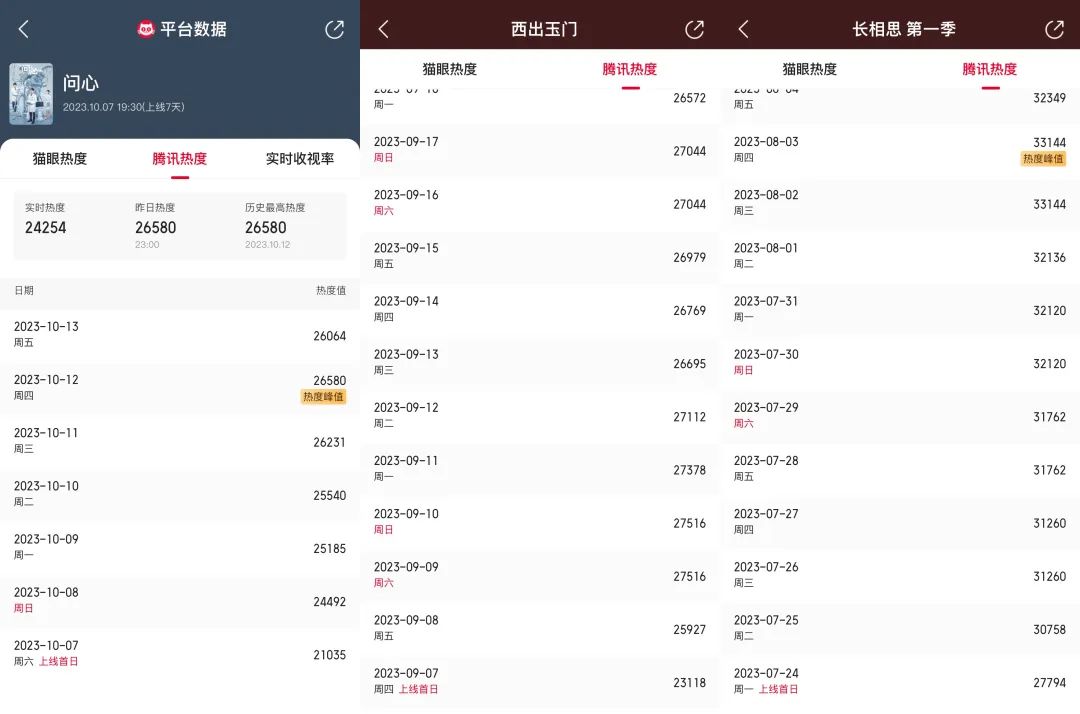Tap the 热度峰值 badge on 2023-10-12
This screenshot has height=714, width=1080.
pyautogui.click(x=323, y=397)
